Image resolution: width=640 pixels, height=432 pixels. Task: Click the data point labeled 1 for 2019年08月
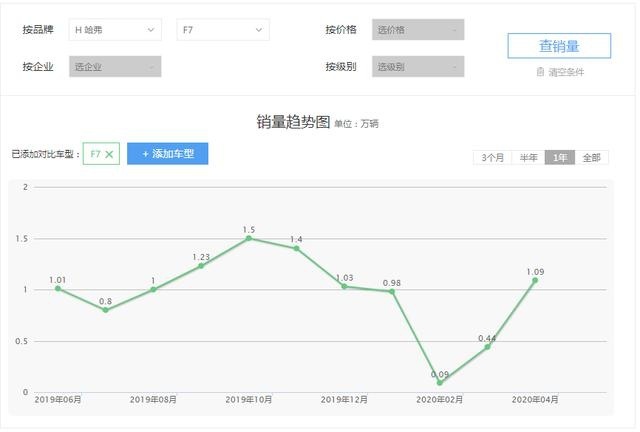tap(153, 289)
